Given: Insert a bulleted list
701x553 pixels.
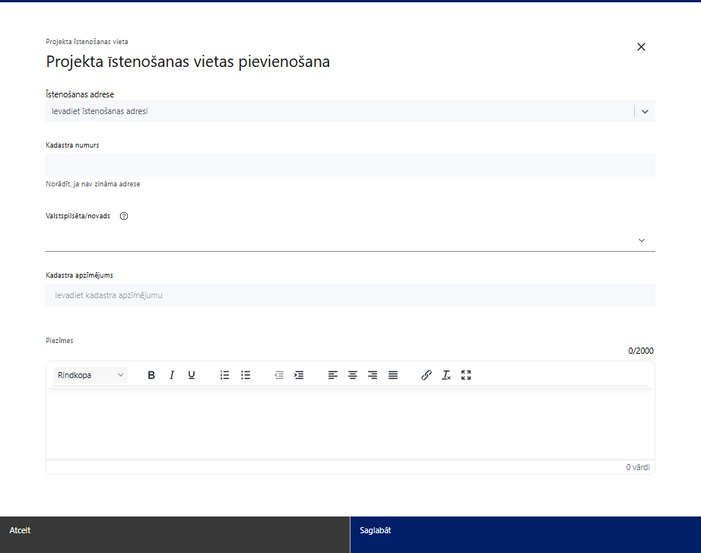Looking at the screenshot, I should (245, 375).
